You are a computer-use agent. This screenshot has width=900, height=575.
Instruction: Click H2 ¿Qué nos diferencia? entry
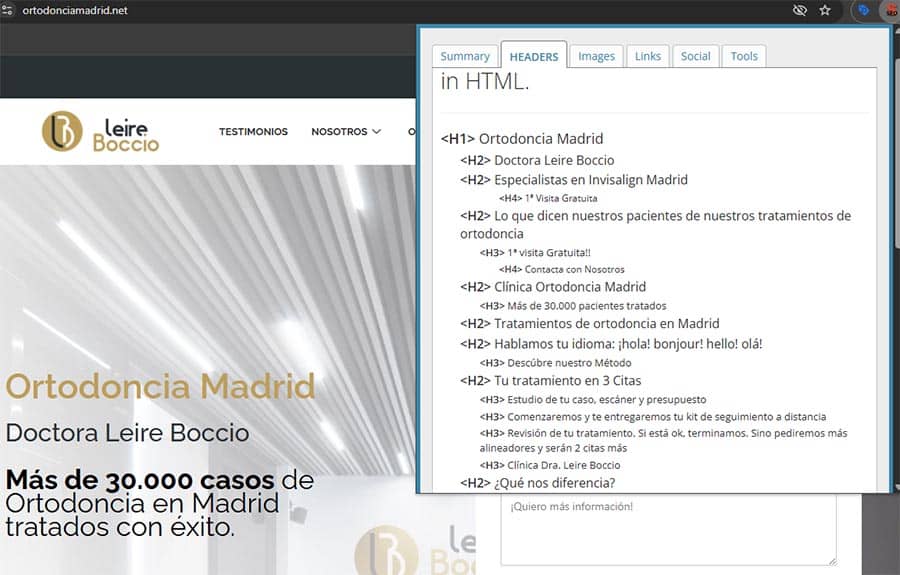[x=537, y=483]
